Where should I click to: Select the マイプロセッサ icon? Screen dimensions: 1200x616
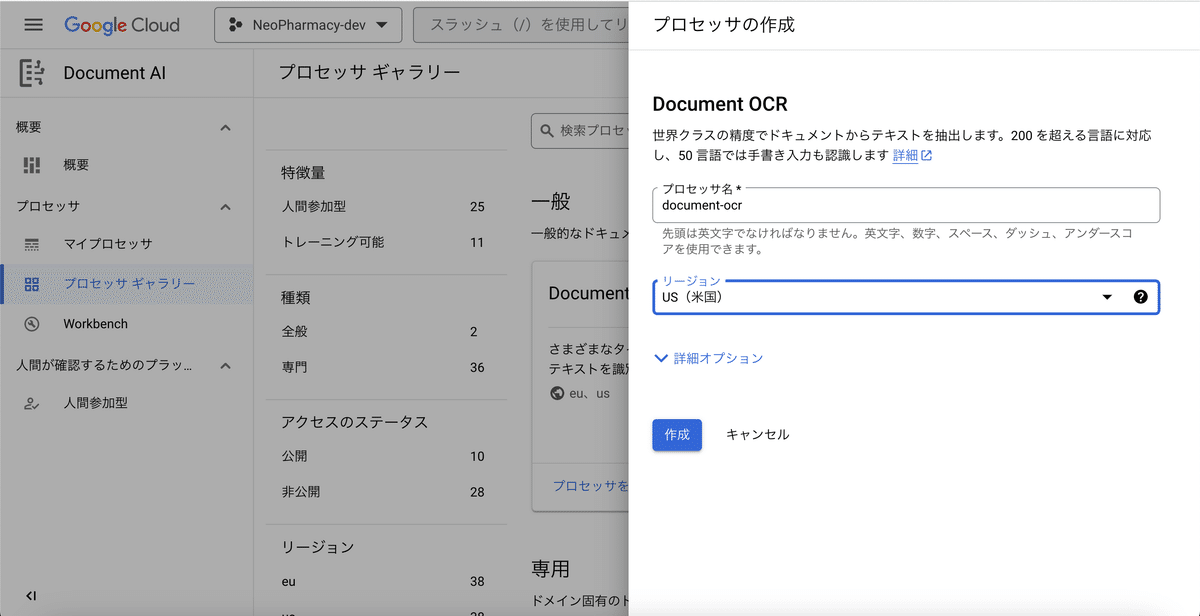coord(32,244)
